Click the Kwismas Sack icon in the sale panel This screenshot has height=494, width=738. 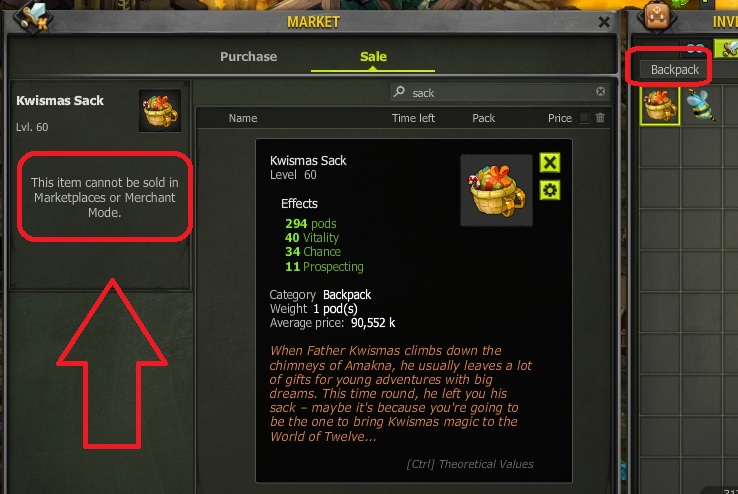point(160,111)
